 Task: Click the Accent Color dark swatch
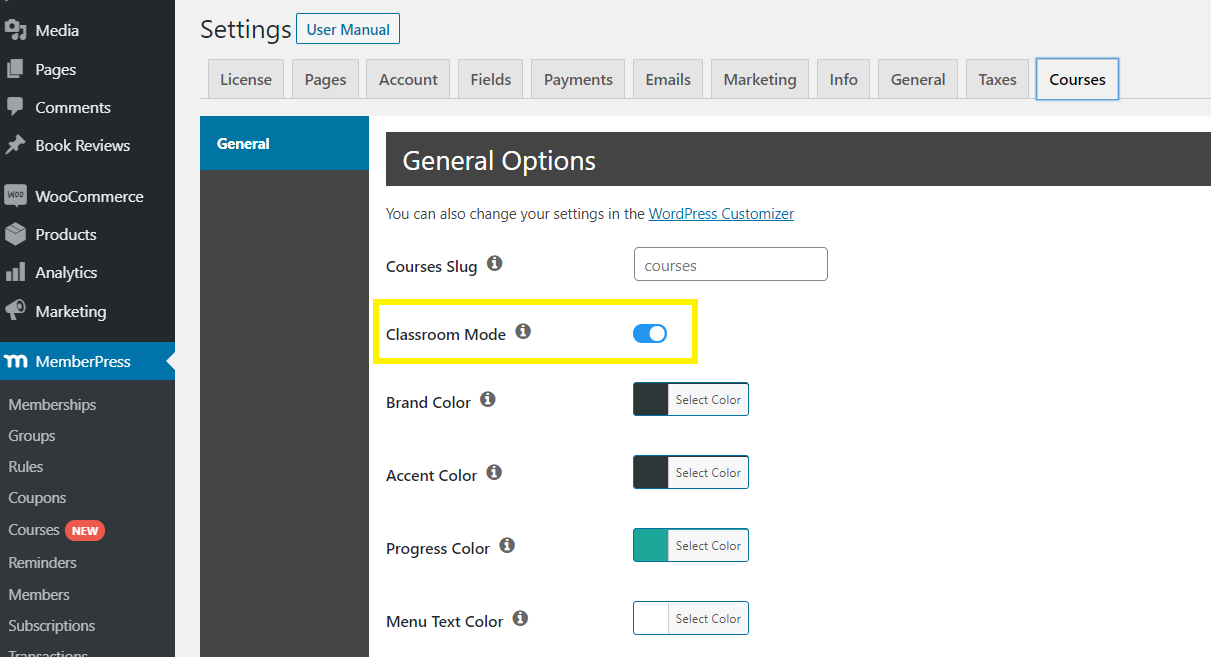pos(651,472)
